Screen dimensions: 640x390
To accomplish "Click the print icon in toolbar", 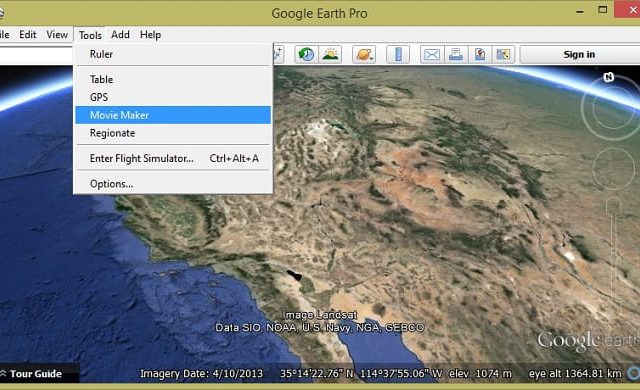I will 456,54.
